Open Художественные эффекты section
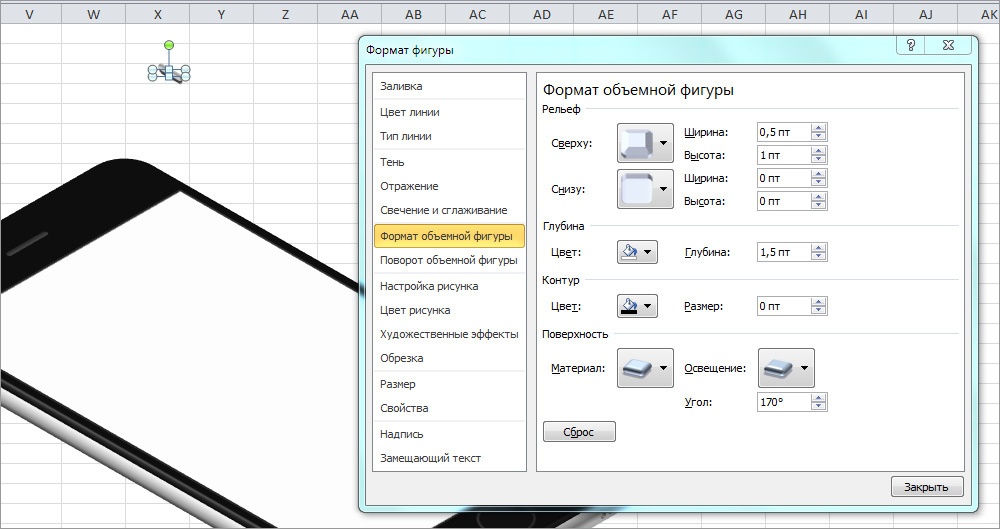 point(449,334)
